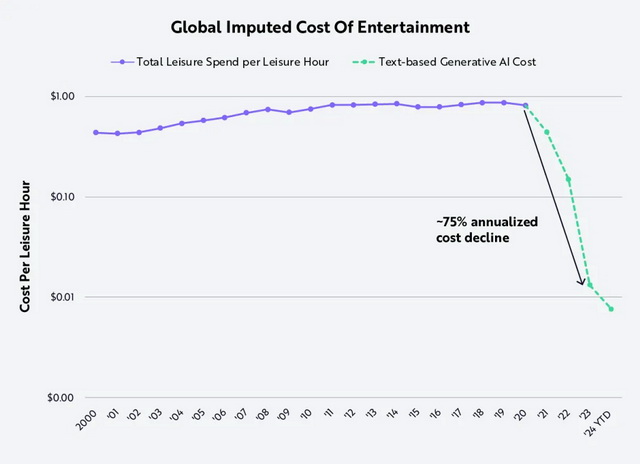The width and height of the screenshot is (640, 464).
Task: Select the purple data point at 2008
Action: pyautogui.click(x=268, y=109)
